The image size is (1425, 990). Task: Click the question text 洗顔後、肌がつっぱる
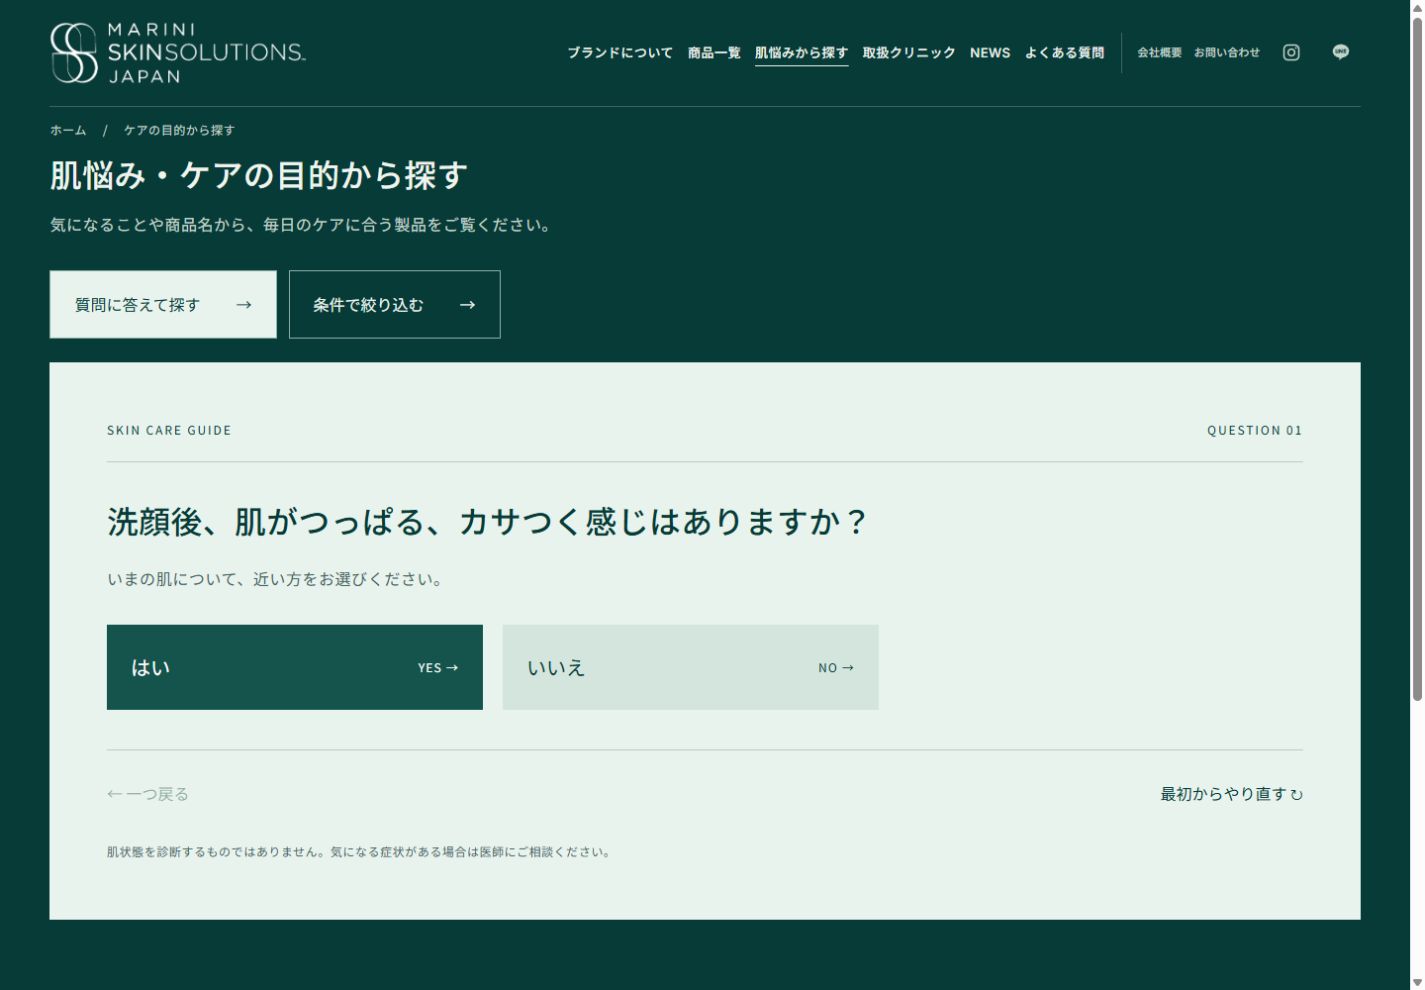pos(486,521)
